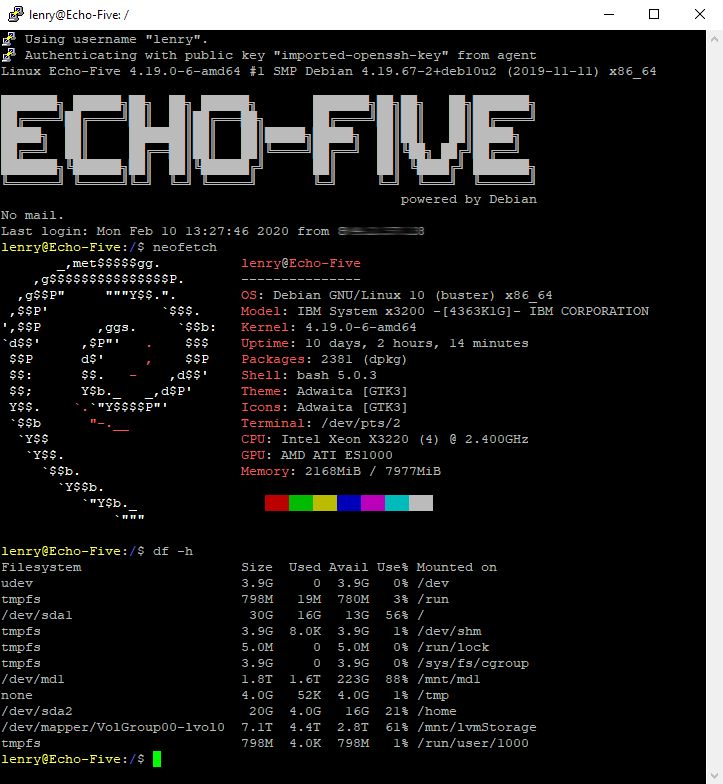This screenshot has height=784, width=723.
Task: Click '/dev/mapper/VolGroup00-lvol0' filesystem name
Action: tap(113, 727)
